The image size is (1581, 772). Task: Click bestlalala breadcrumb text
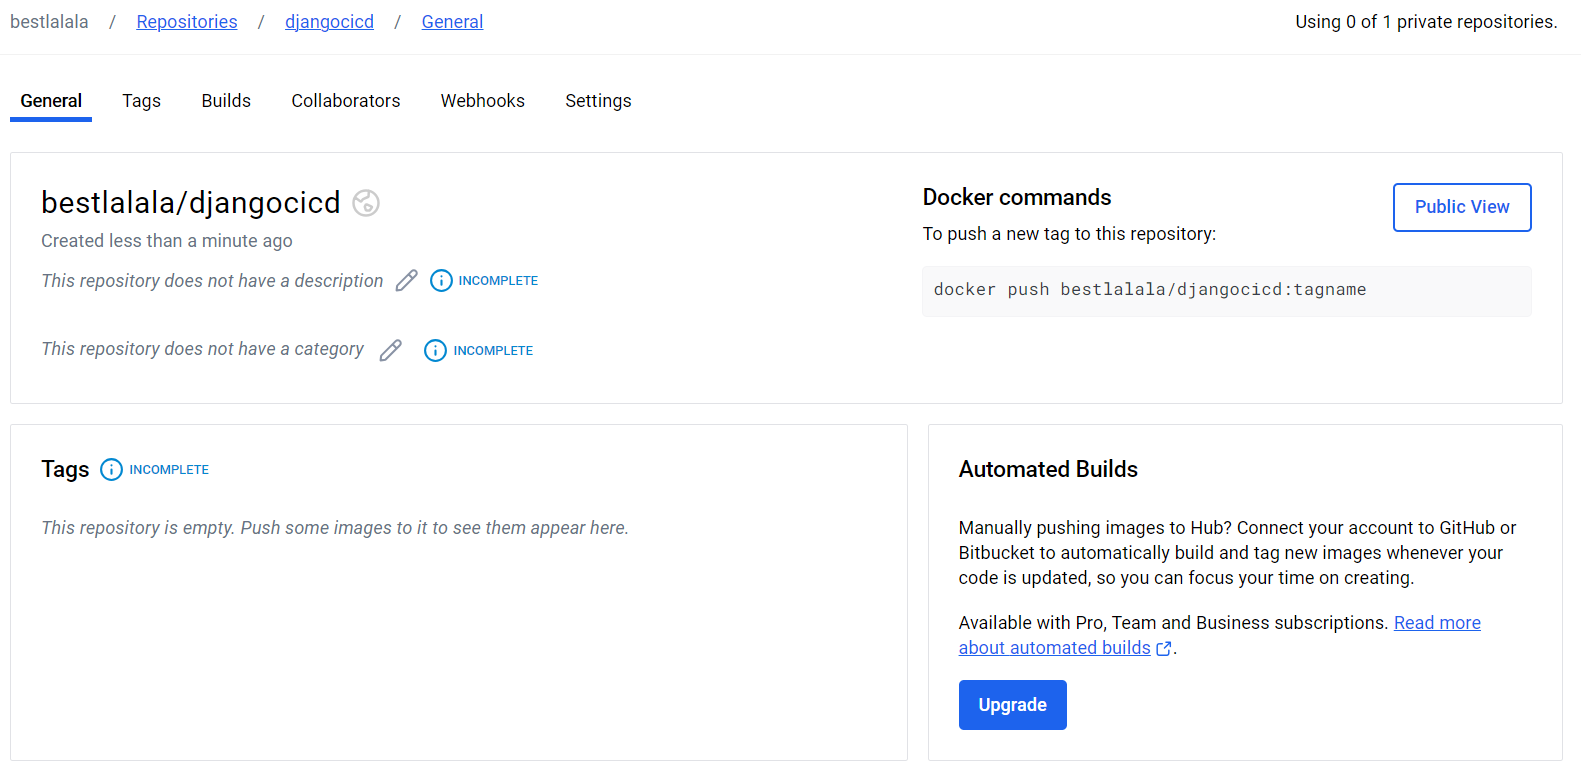[49, 22]
